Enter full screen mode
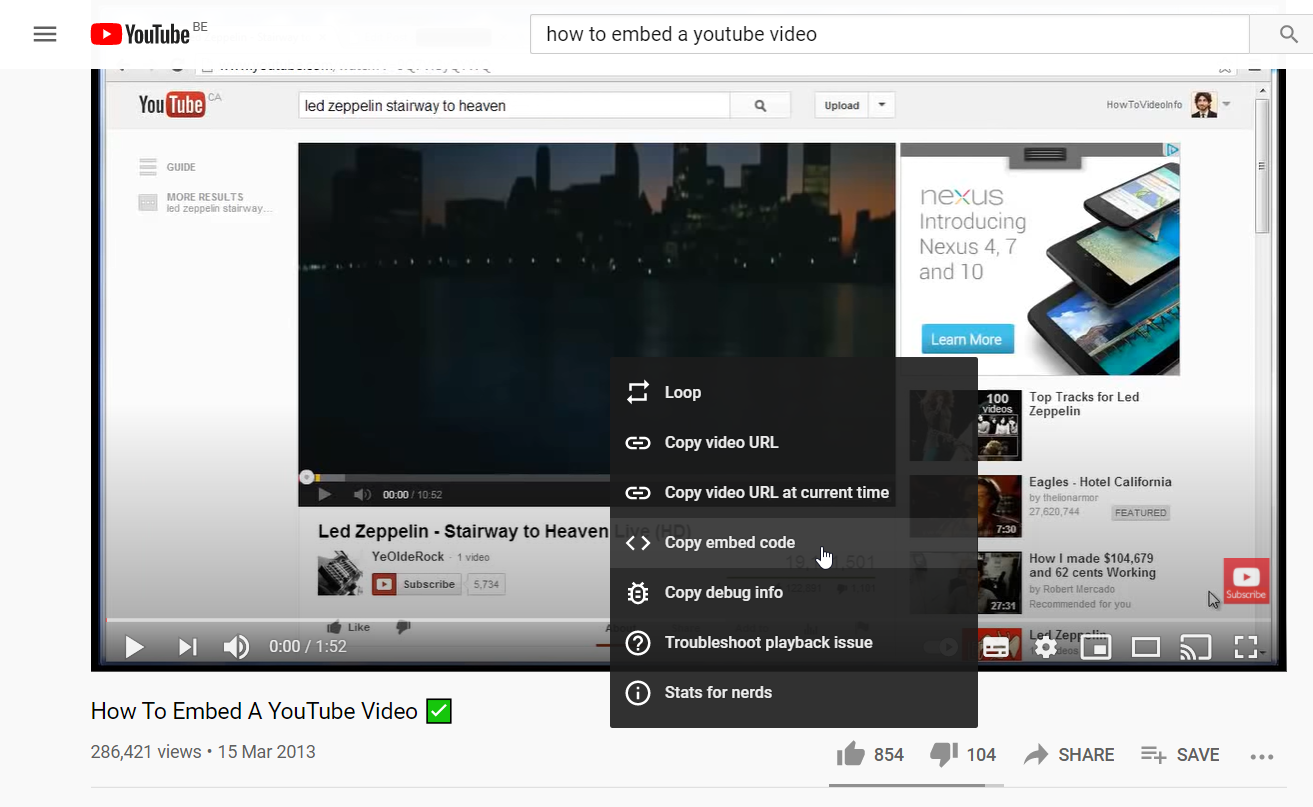The width and height of the screenshot is (1313, 807). [x=1245, y=647]
